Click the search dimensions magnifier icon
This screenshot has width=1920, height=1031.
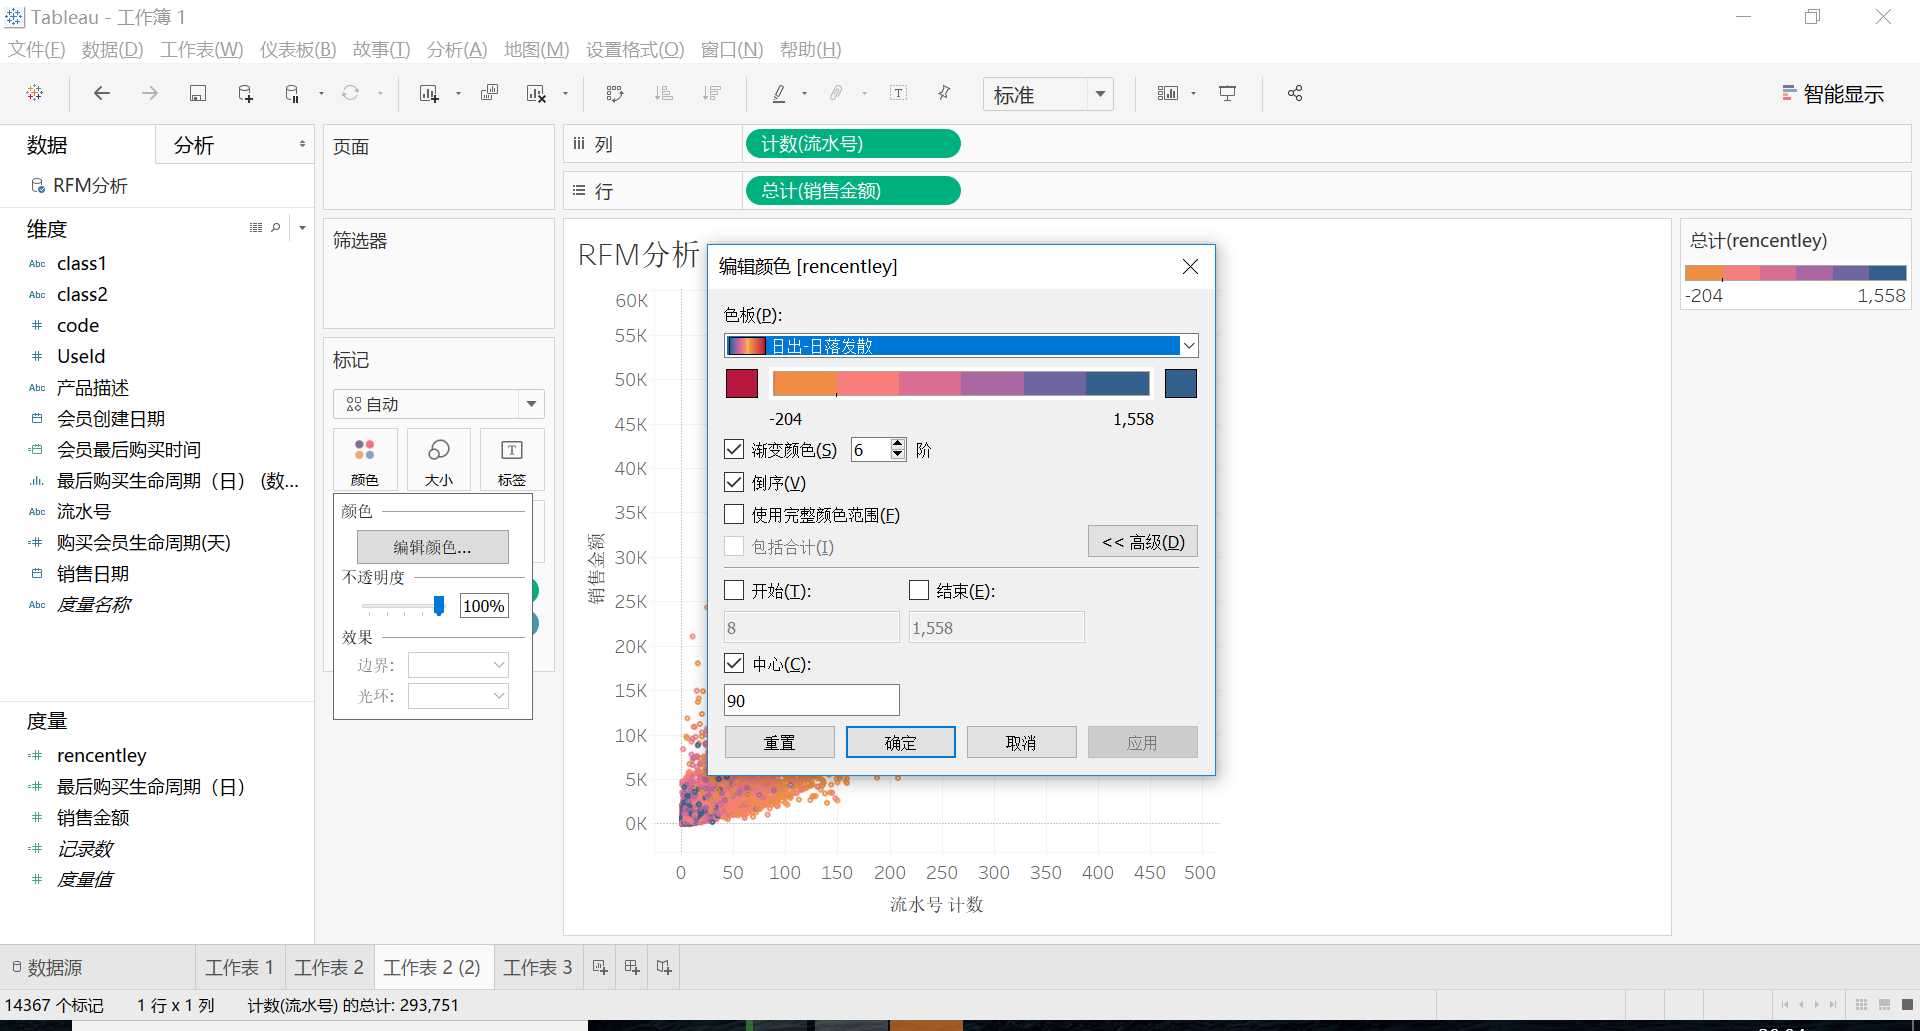pyautogui.click(x=276, y=228)
